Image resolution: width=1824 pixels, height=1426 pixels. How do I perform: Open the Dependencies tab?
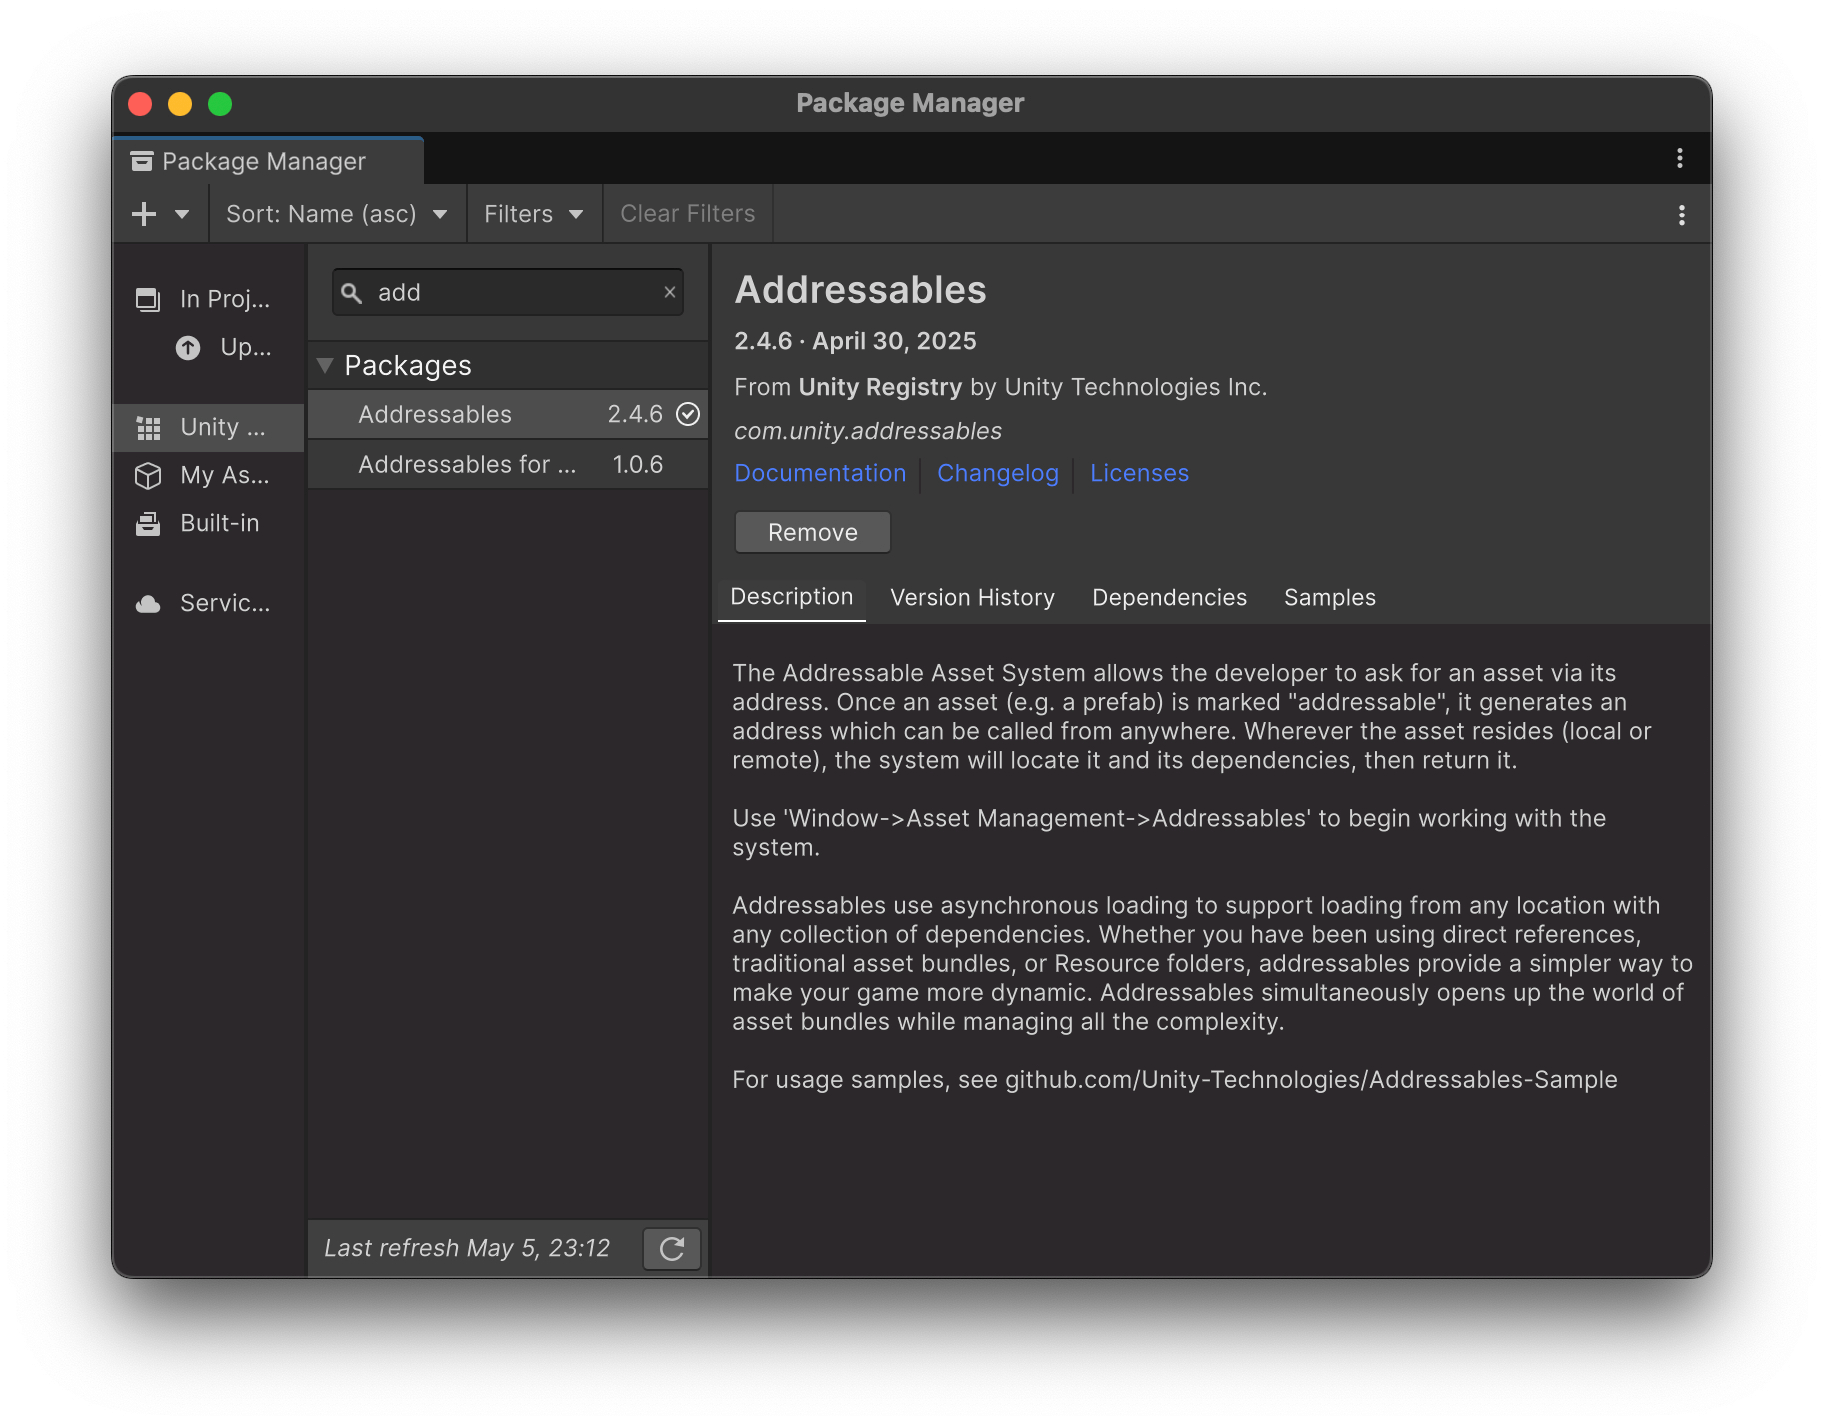[1169, 597]
